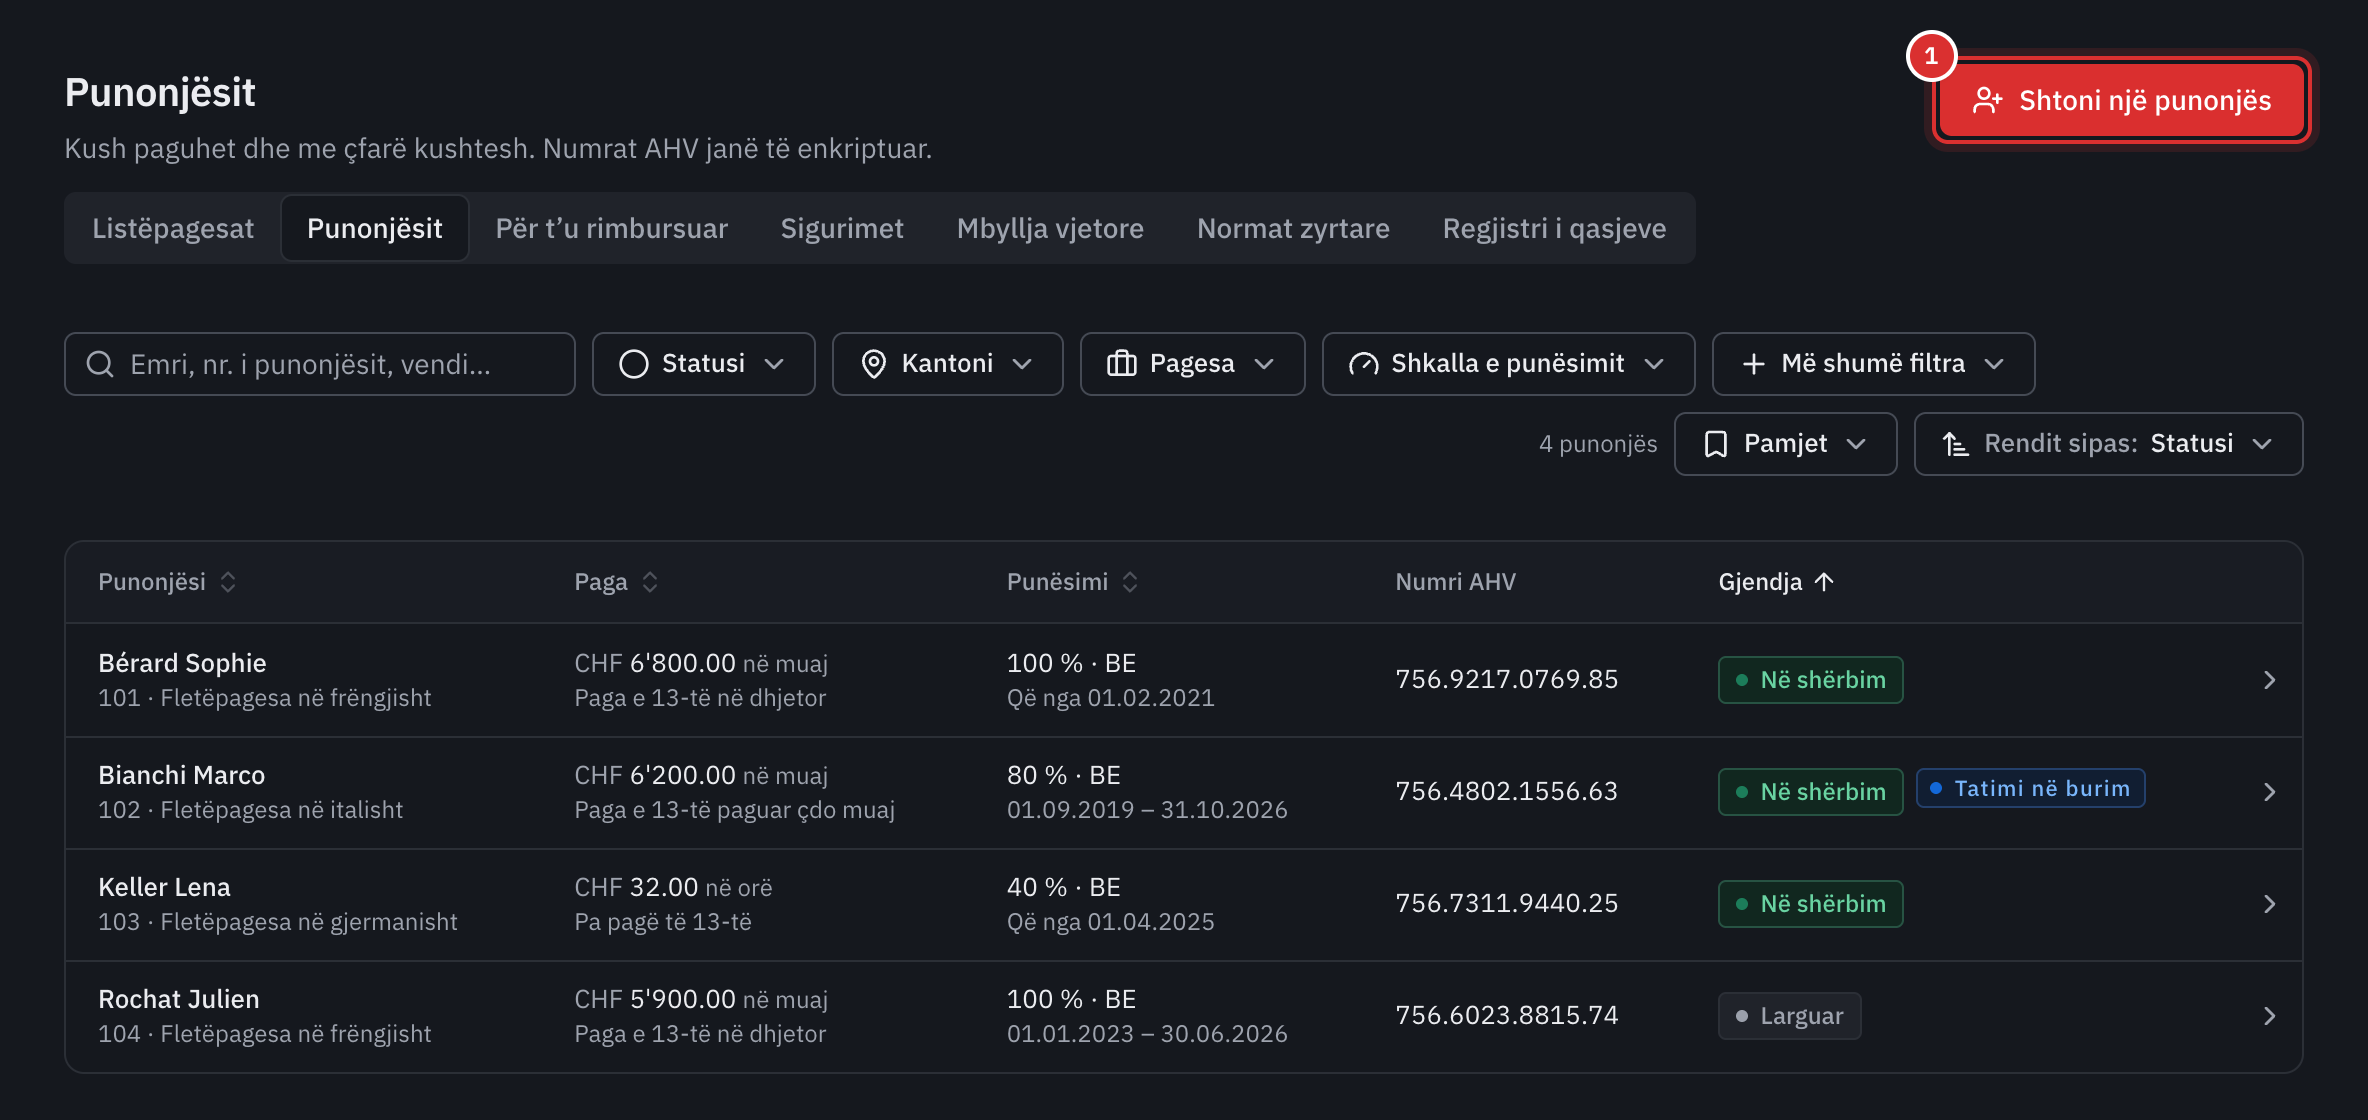Open the Shkalla e punësimit dropdown
2368x1120 pixels.
pos(1508,364)
